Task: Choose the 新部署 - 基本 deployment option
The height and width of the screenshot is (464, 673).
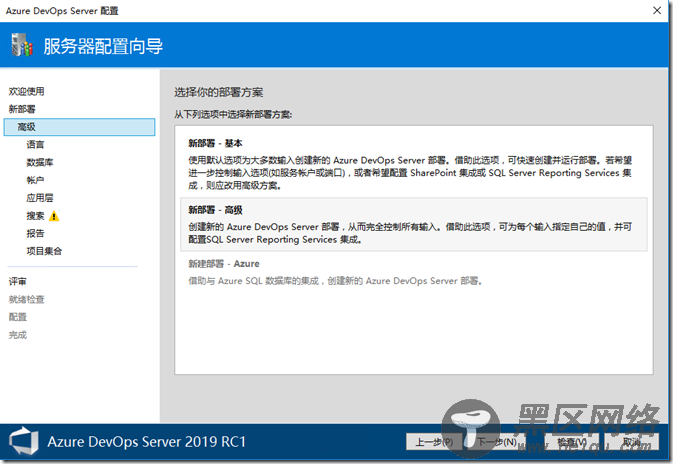Action: click(414, 164)
